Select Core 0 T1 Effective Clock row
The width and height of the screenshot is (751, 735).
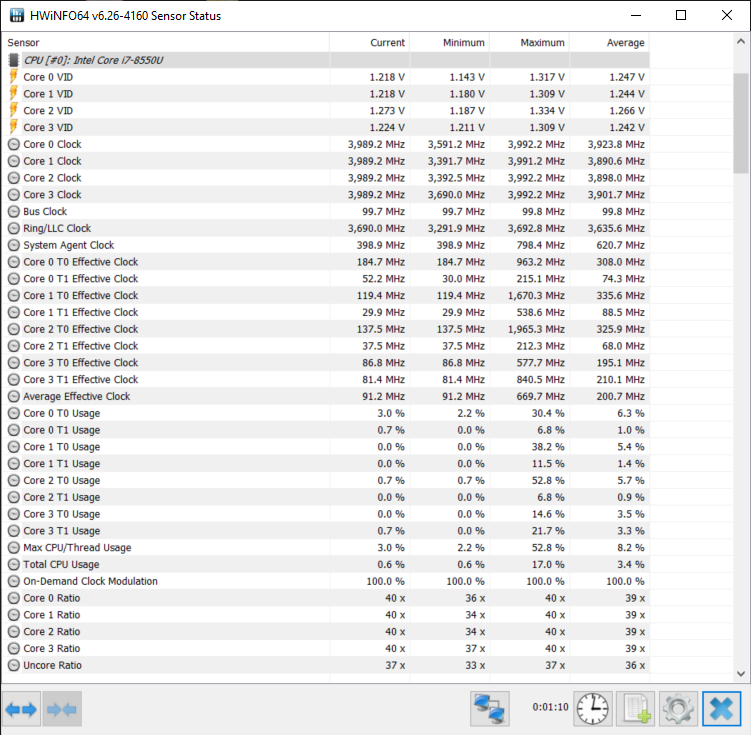pyautogui.click(x=326, y=279)
